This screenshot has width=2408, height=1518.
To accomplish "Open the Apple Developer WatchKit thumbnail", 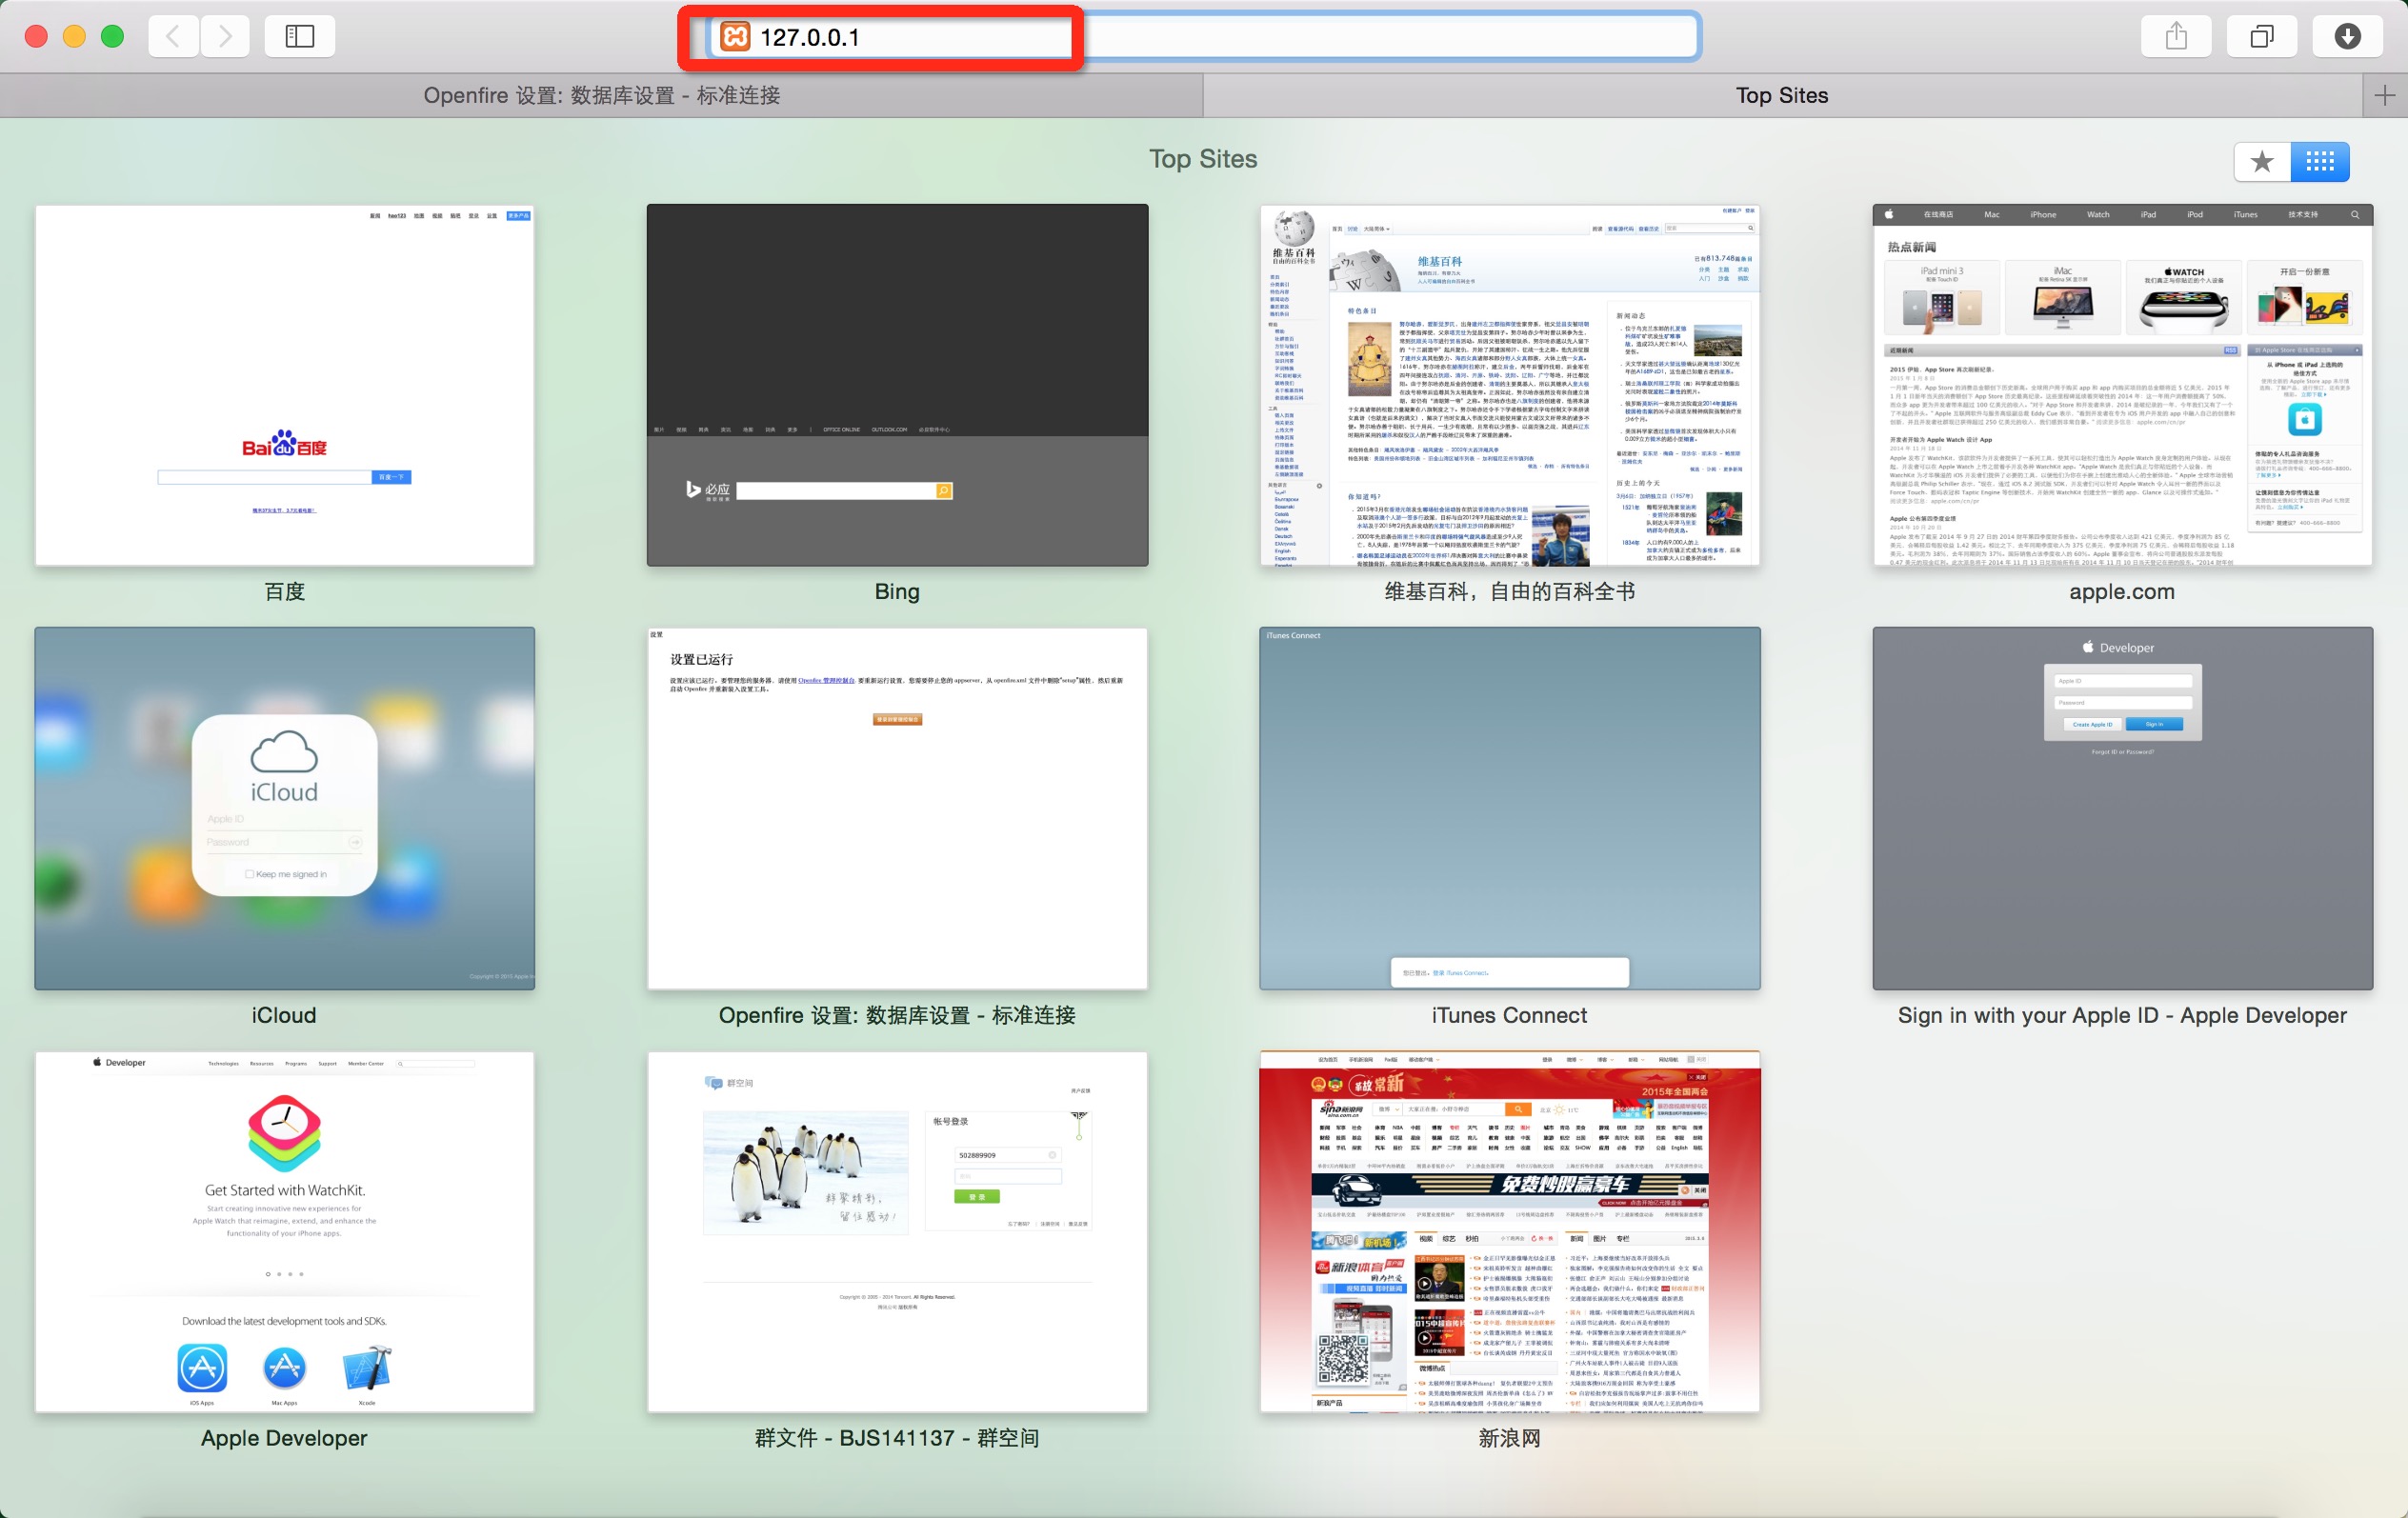I will (x=285, y=1232).
